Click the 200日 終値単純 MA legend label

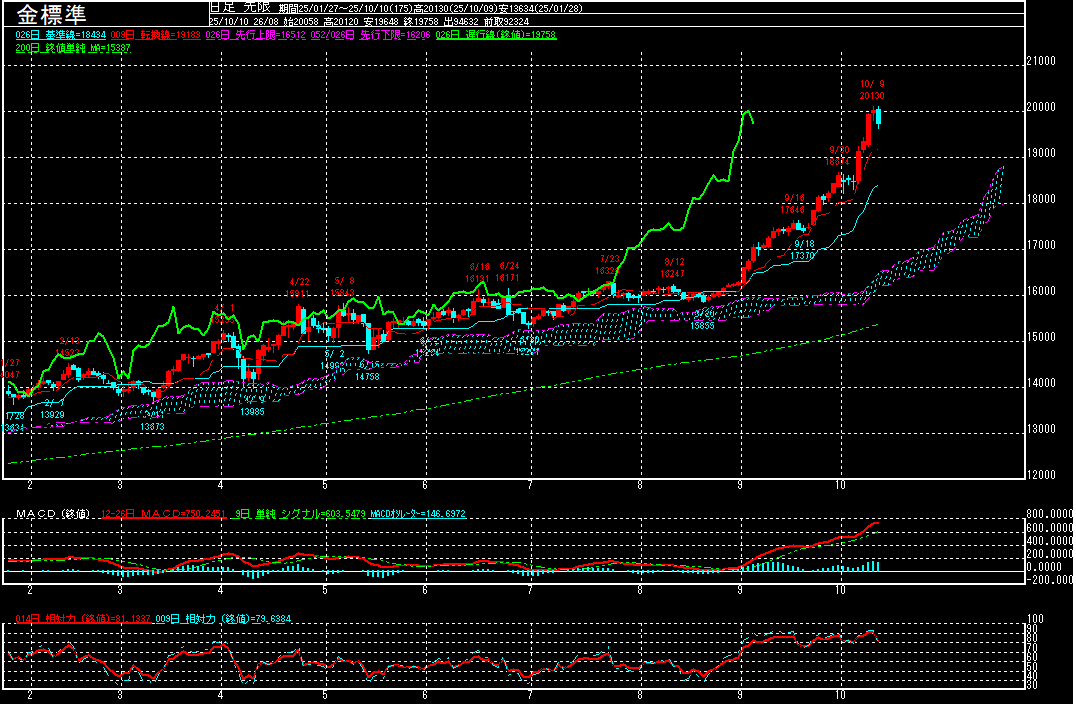[x=73, y=47]
